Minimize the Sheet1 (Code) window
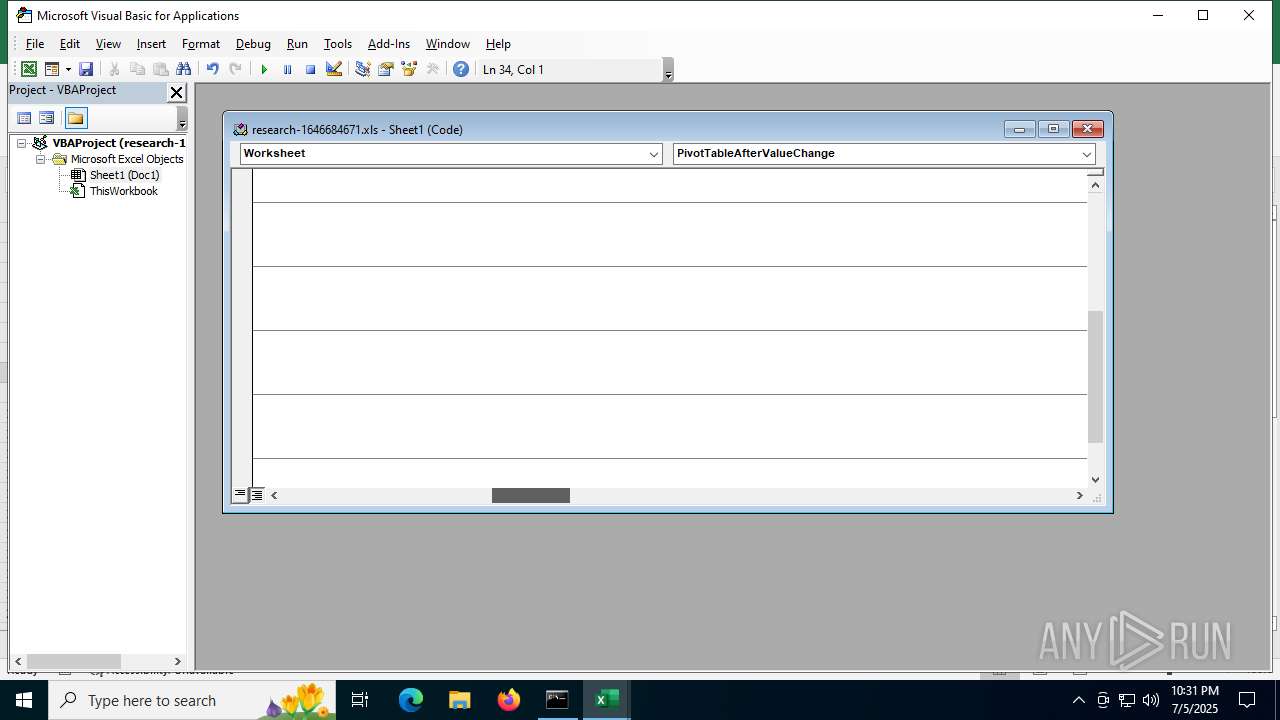1280x720 pixels. (x=1019, y=129)
